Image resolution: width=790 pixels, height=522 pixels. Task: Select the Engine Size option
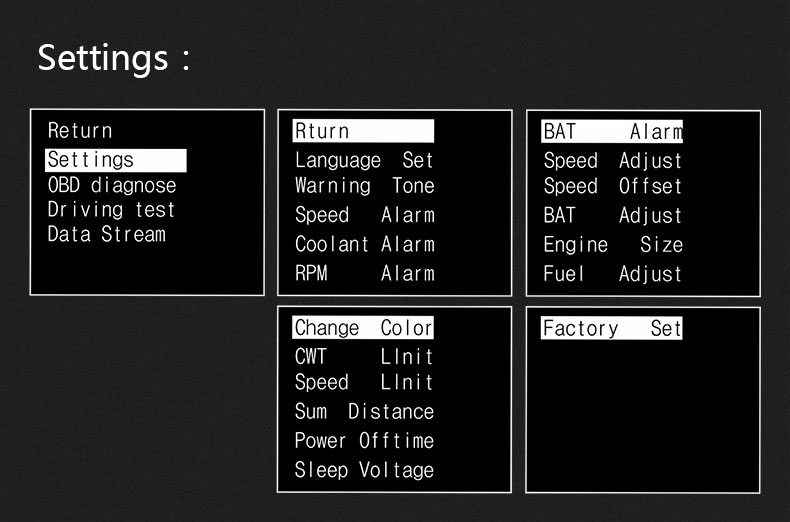613,245
